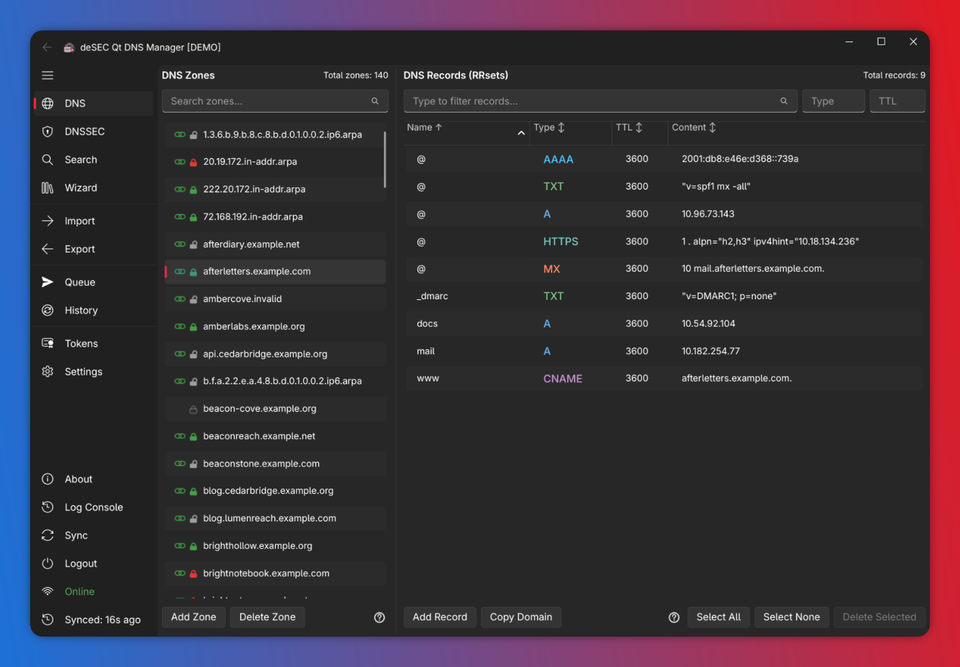960x667 pixels.
Task: Focus the Type filter field
Action: [x=833, y=101]
